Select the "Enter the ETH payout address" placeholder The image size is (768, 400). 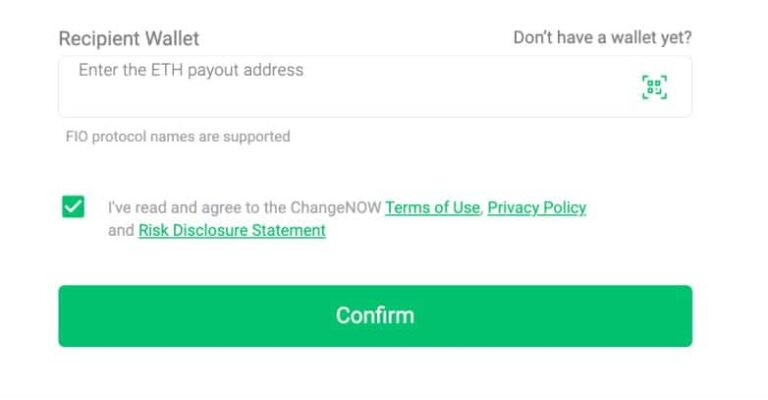(x=191, y=70)
